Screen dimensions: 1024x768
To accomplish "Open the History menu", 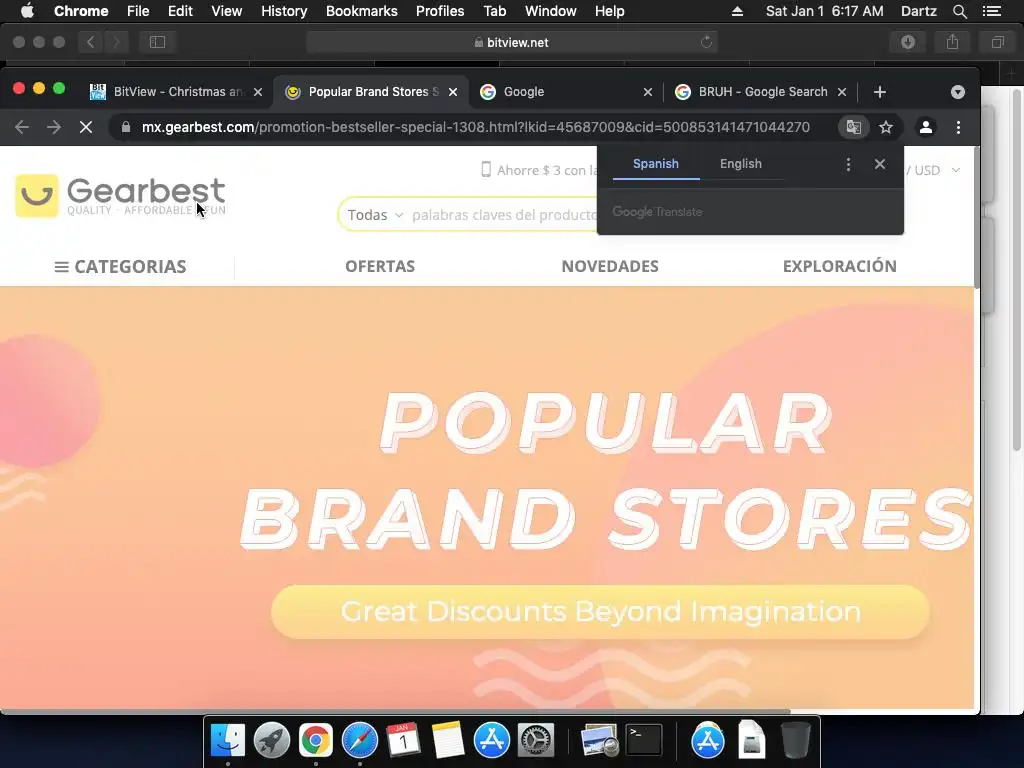I will pyautogui.click(x=284, y=11).
